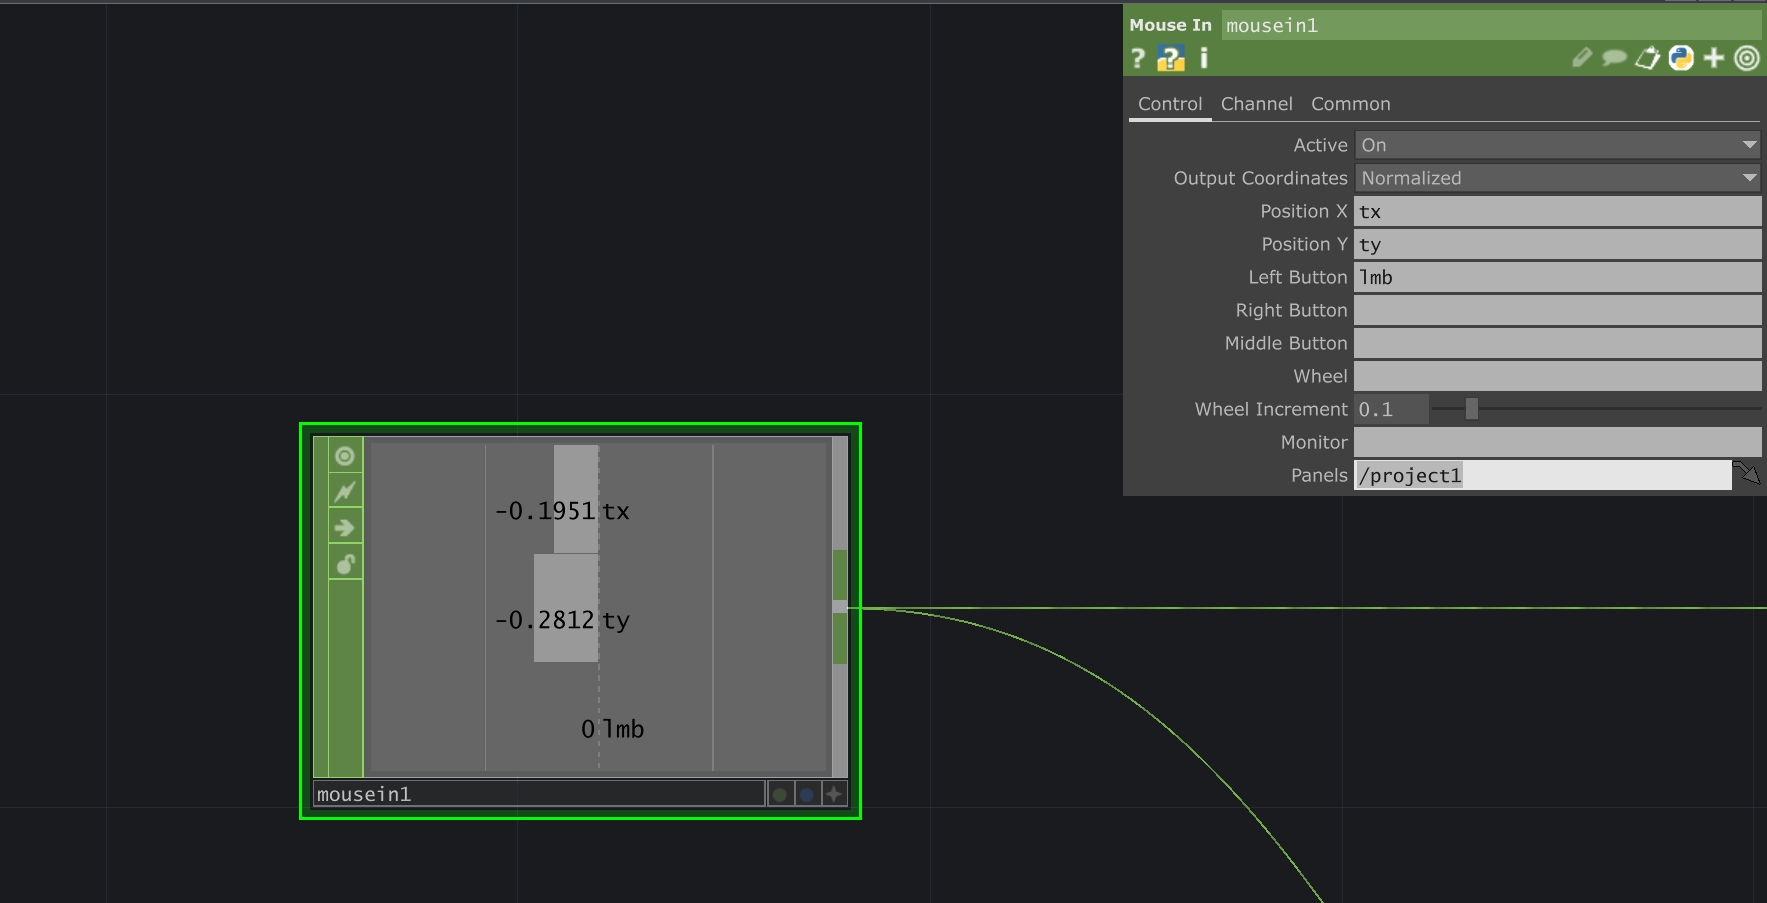Open Python help icon in parameter header
The height and width of the screenshot is (903, 1767).
1171,59
